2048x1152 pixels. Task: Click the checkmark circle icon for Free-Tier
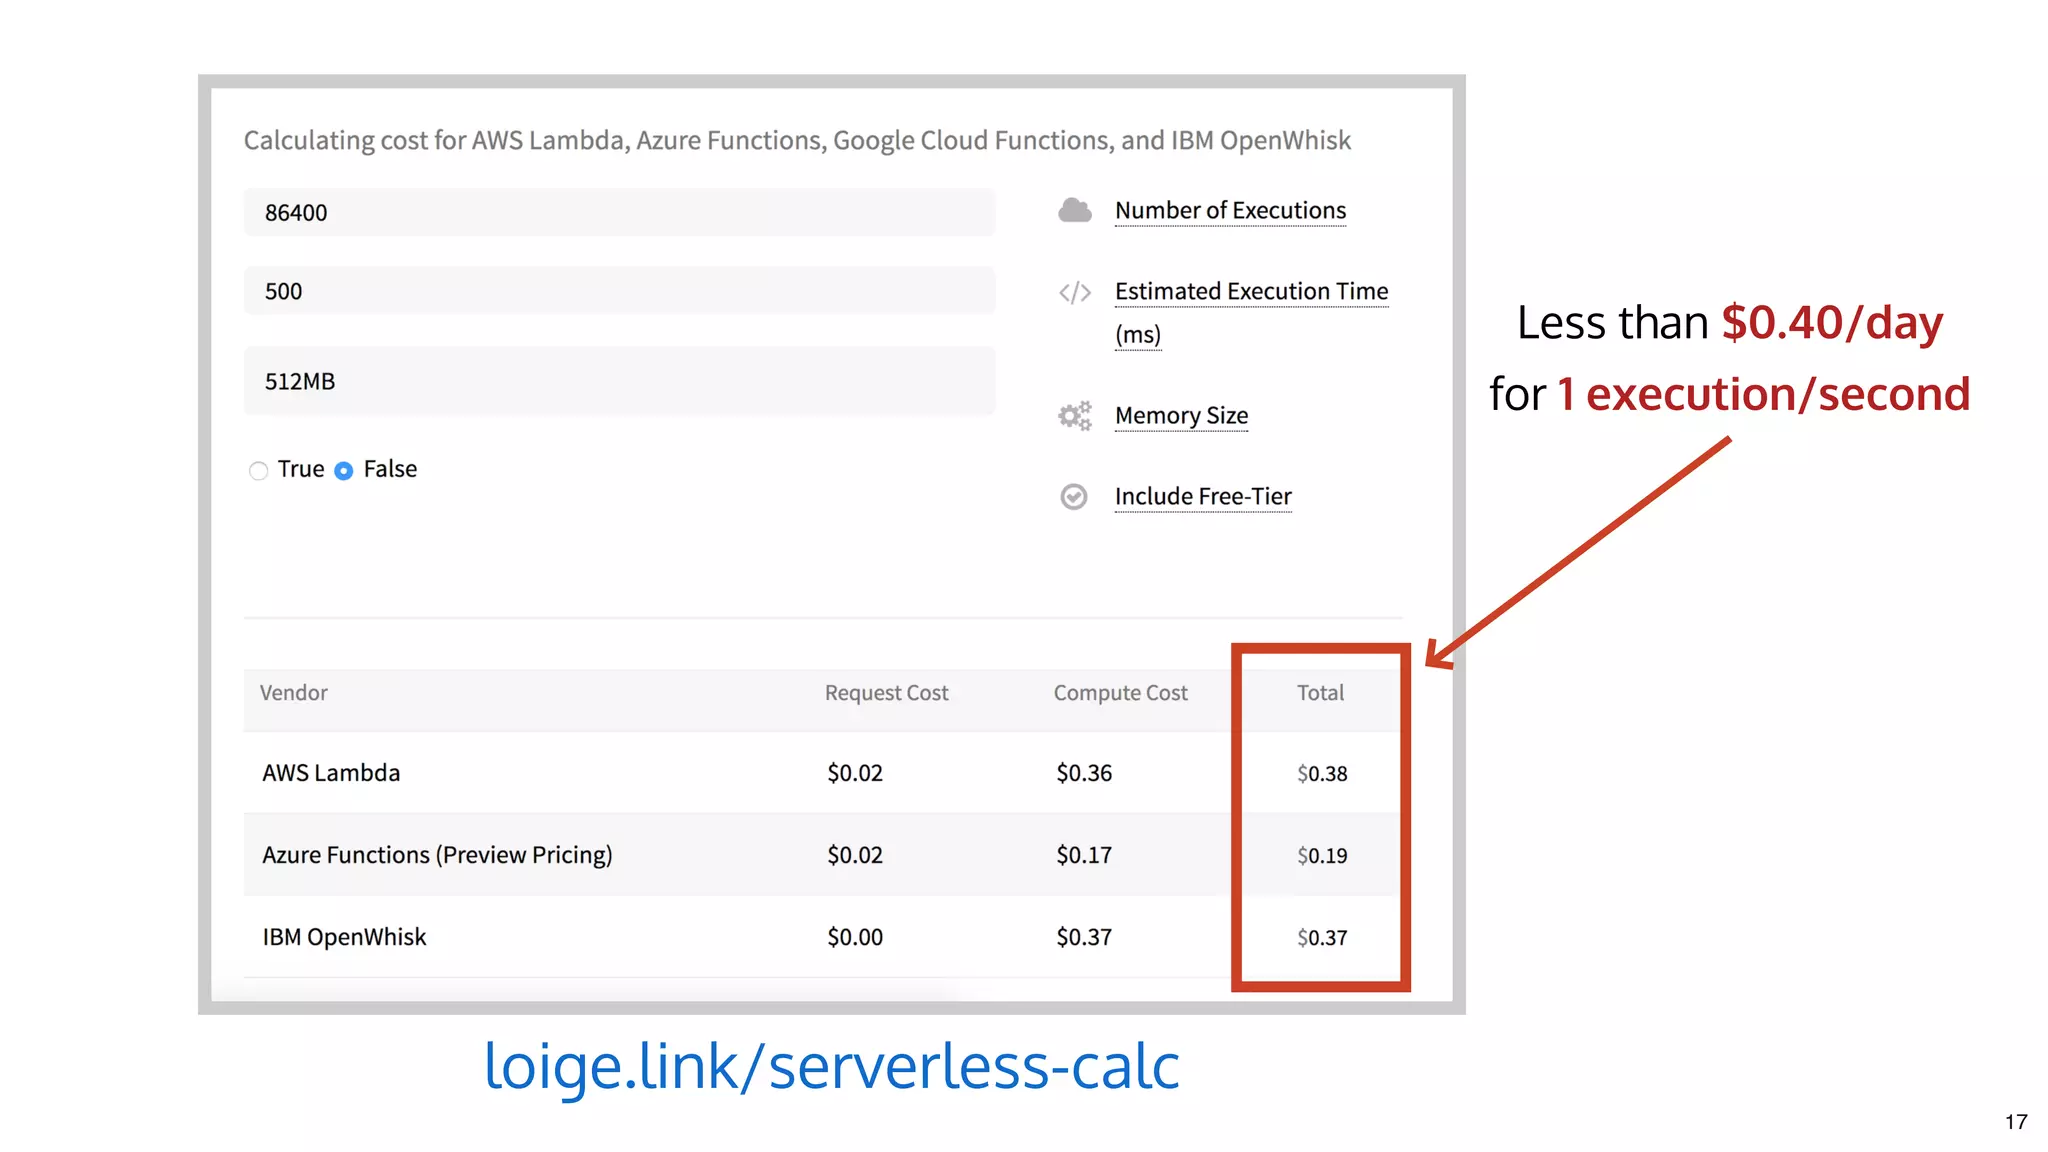point(1074,496)
